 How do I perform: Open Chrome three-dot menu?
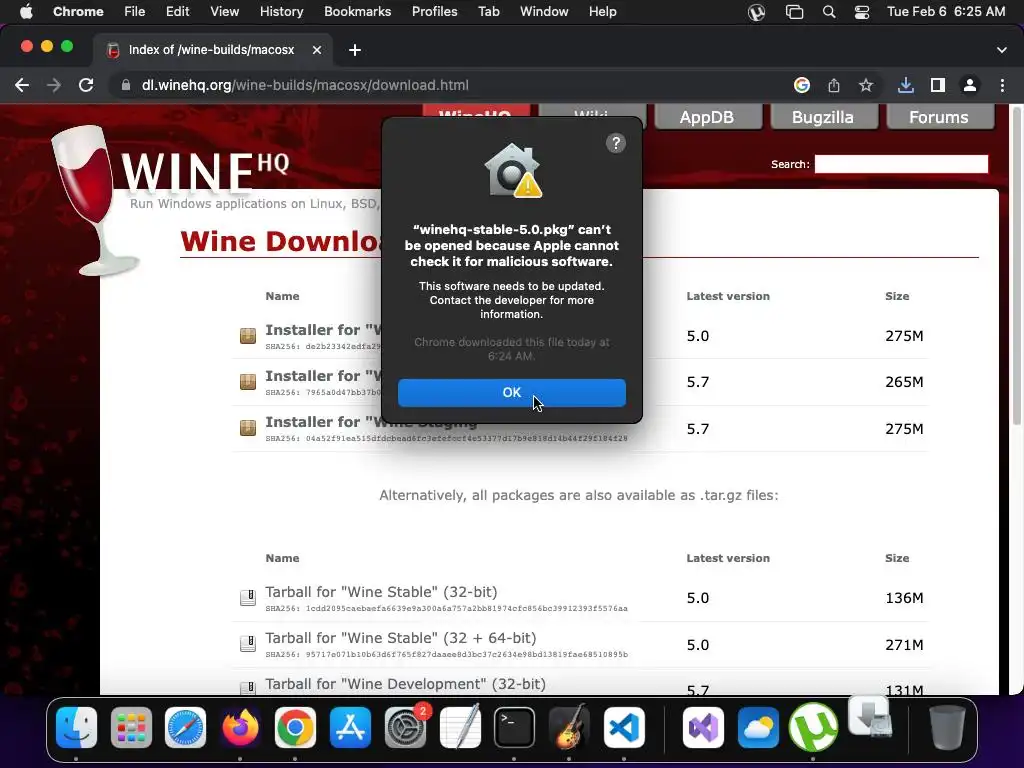1002,85
